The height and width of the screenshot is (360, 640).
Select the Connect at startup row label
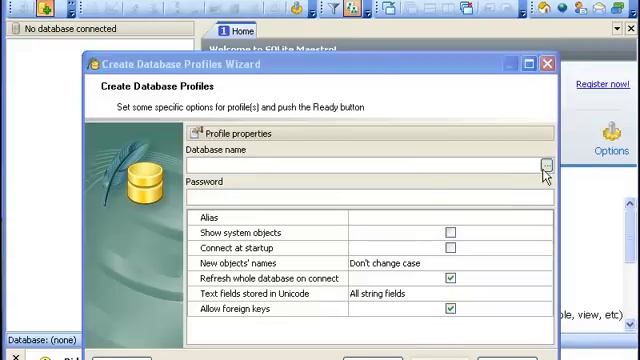point(236,248)
